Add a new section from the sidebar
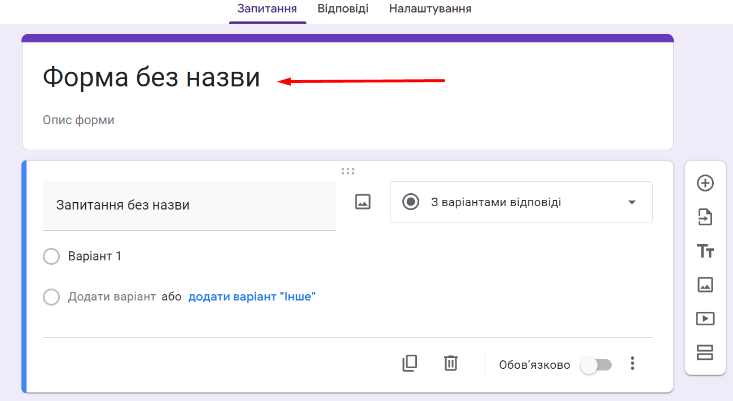The width and height of the screenshot is (733, 401). coord(705,352)
